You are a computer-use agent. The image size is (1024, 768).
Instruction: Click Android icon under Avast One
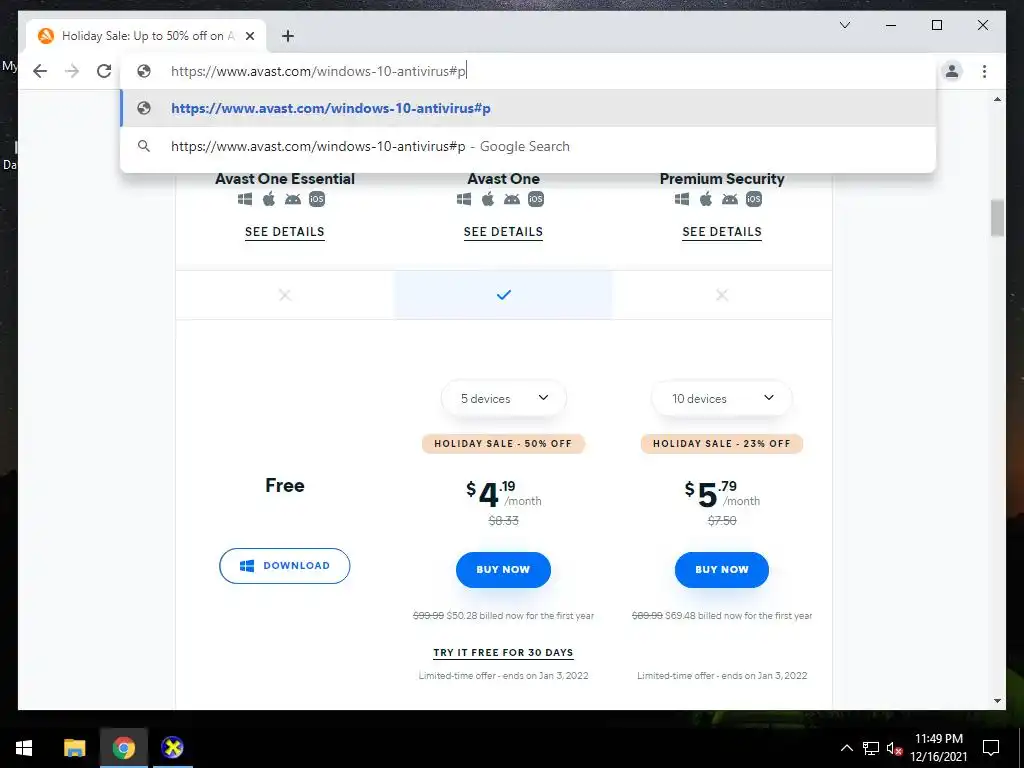511,199
